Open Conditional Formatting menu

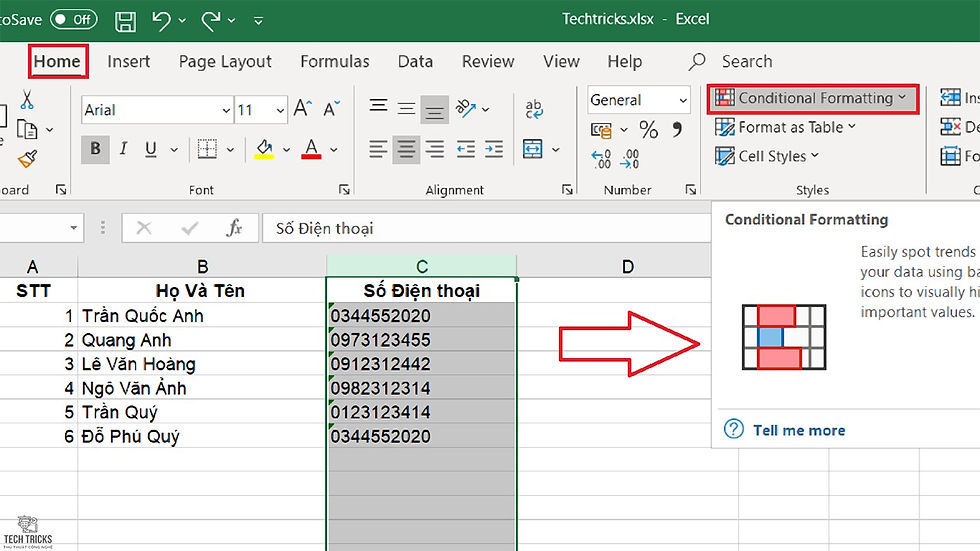pyautogui.click(x=812, y=98)
